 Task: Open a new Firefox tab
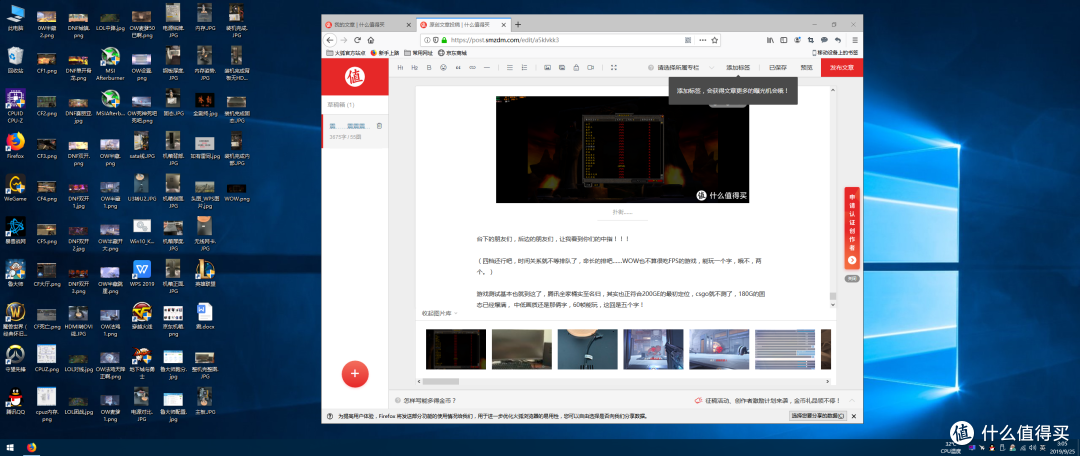point(518,24)
